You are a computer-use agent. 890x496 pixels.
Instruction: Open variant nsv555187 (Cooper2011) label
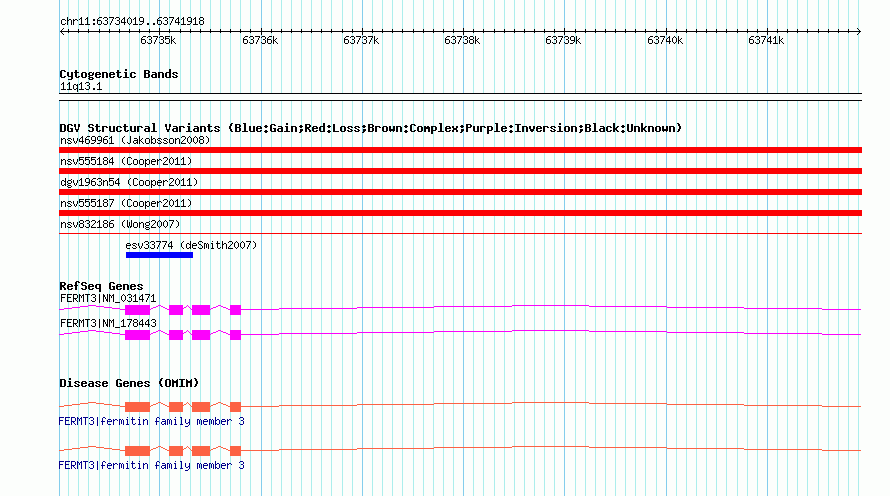pos(126,203)
